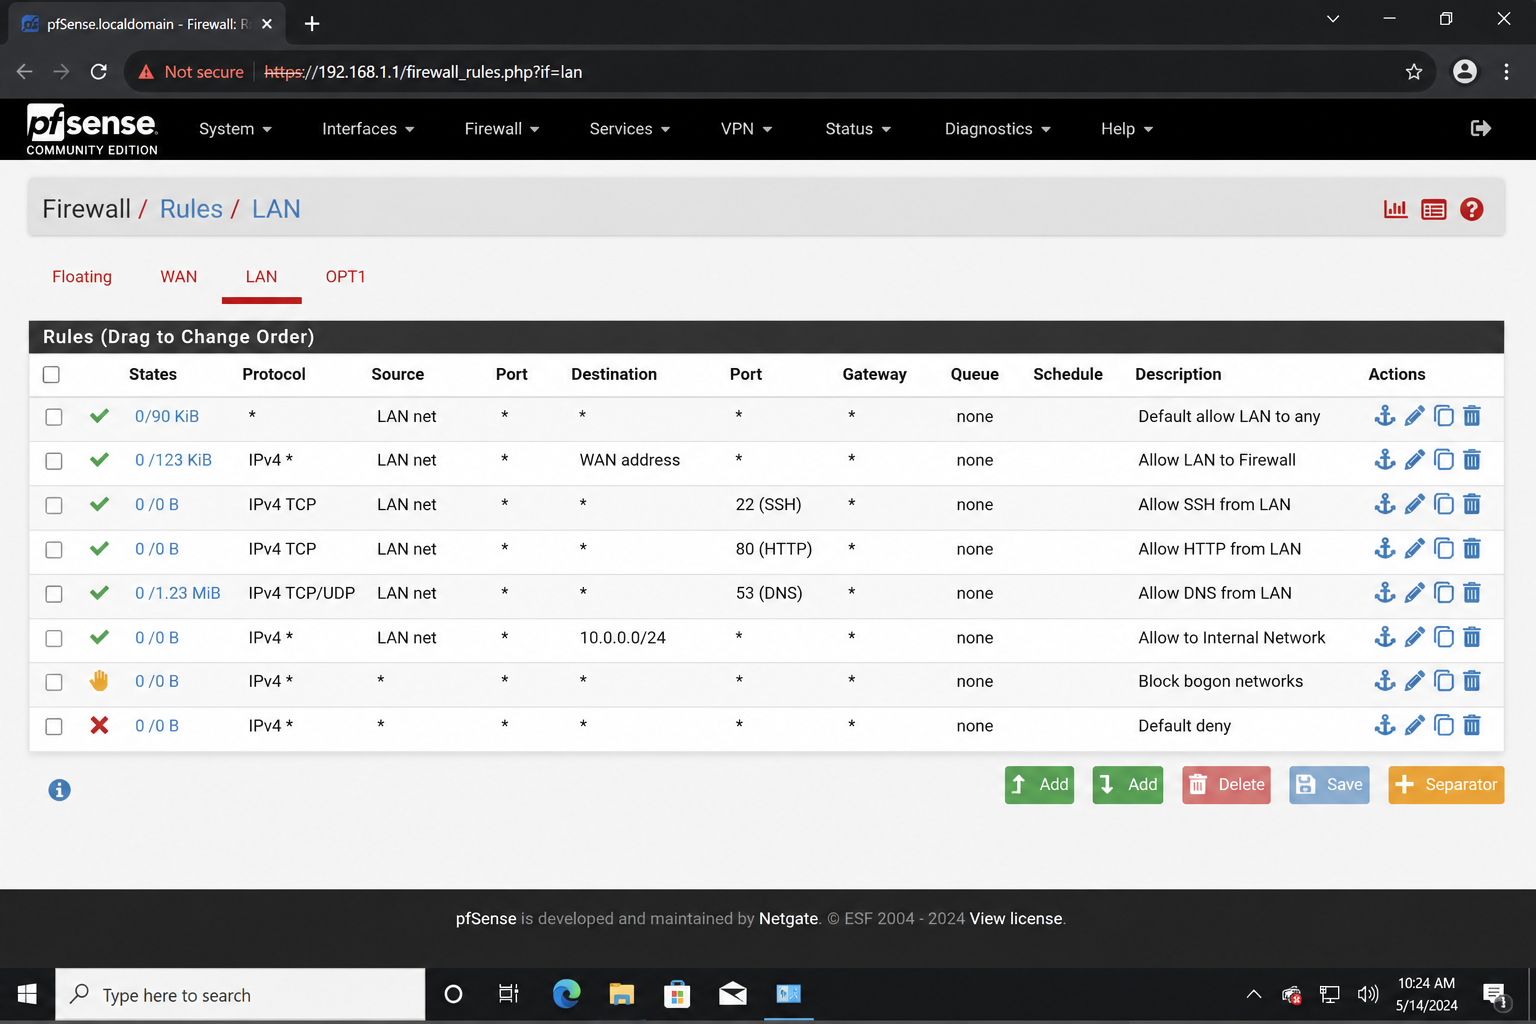The width and height of the screenshot is (1536, 1024).
Task: Edit the Allow to Internal Network rule
Action: [1414, 637]
